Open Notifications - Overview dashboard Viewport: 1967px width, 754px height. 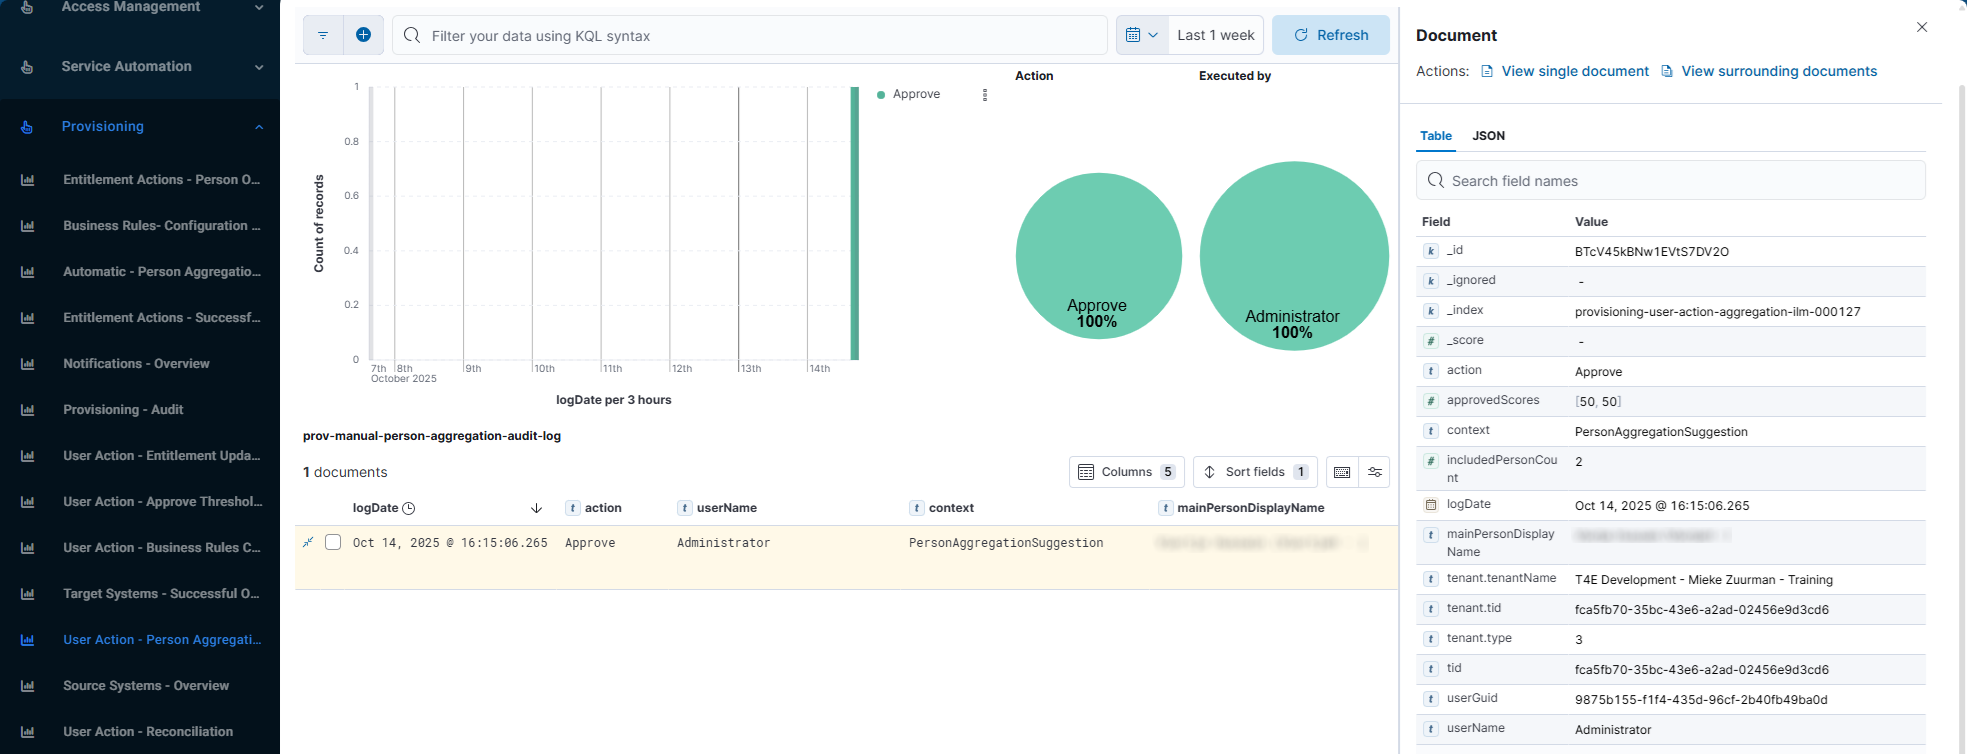(136, 364)
